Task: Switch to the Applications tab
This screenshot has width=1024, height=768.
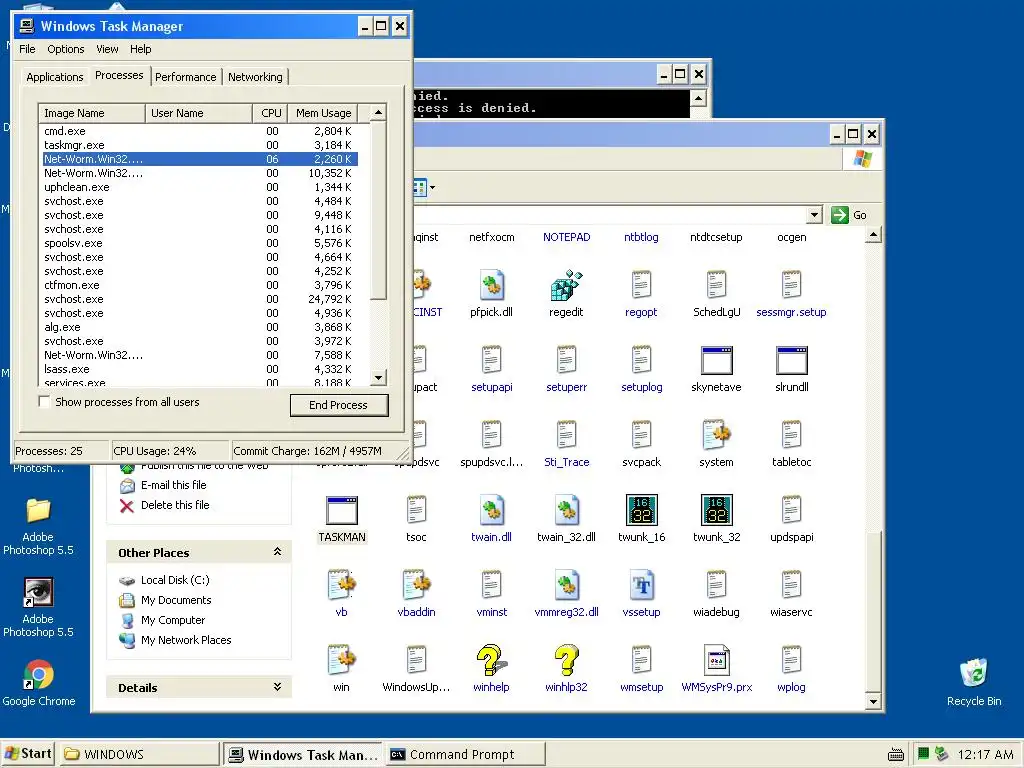Action: (55, 77)
